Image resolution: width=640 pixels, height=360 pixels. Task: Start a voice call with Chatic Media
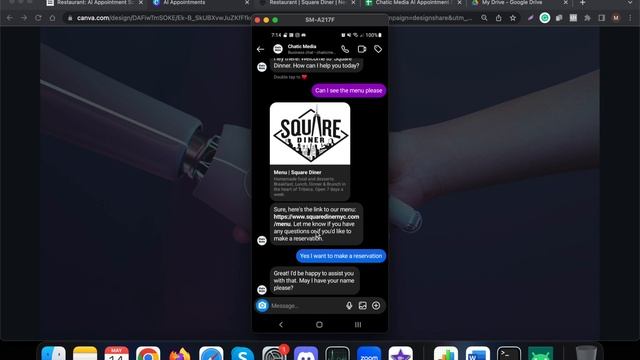point(345,49)
